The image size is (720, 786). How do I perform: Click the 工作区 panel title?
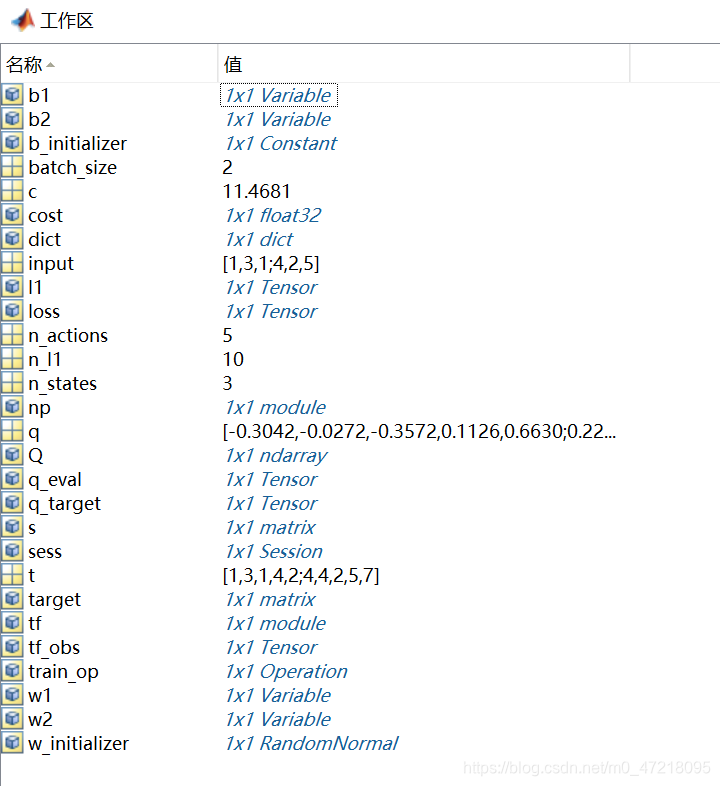(67, 21)
